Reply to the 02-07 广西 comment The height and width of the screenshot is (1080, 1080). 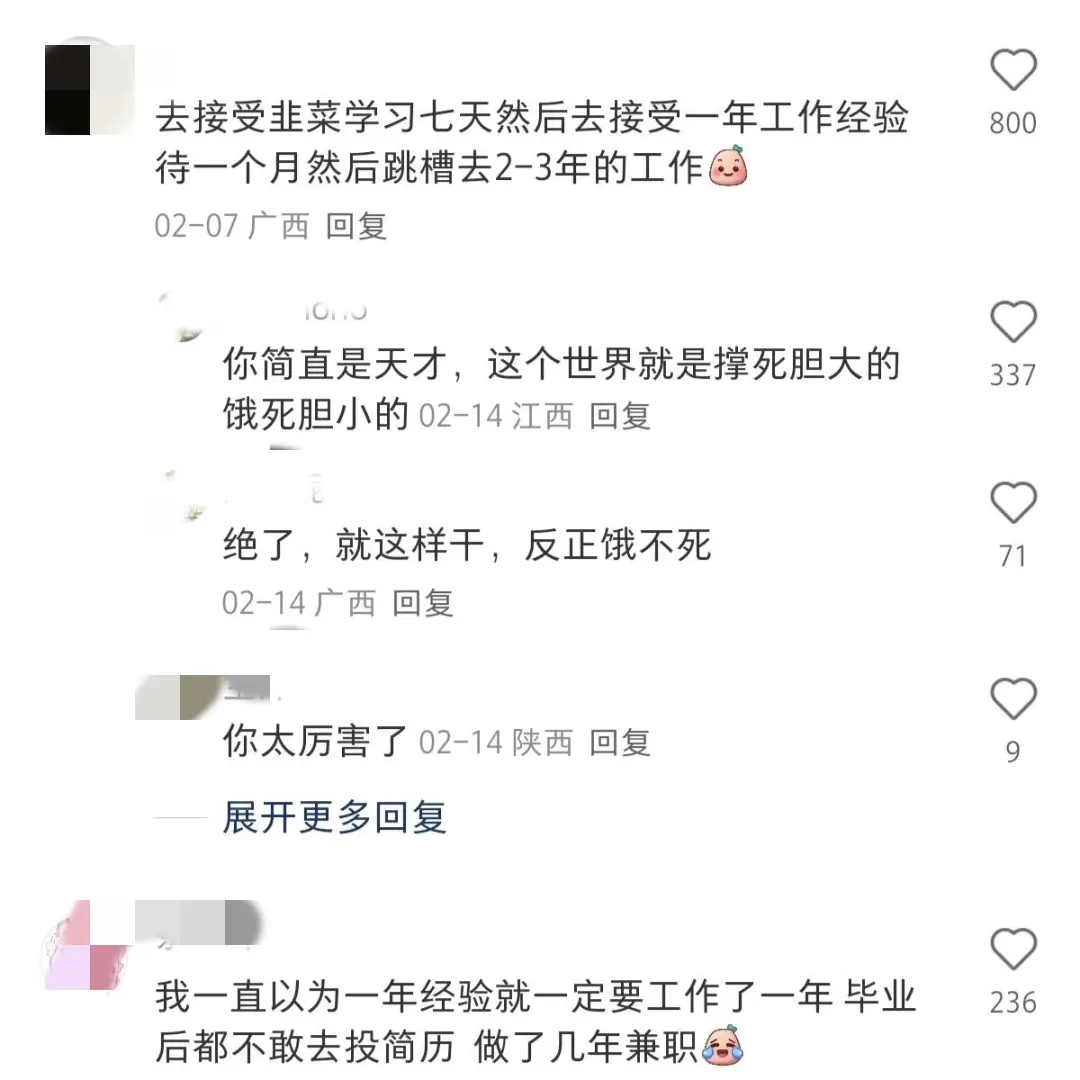click(x=356, y=226)
